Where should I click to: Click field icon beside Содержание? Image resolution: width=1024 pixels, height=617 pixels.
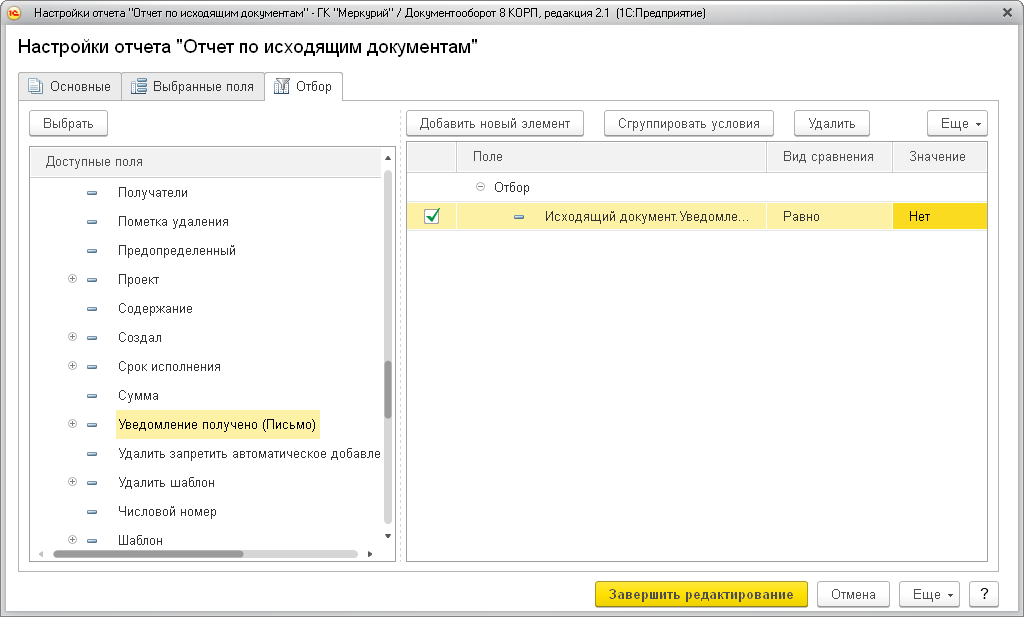point(92,309)
